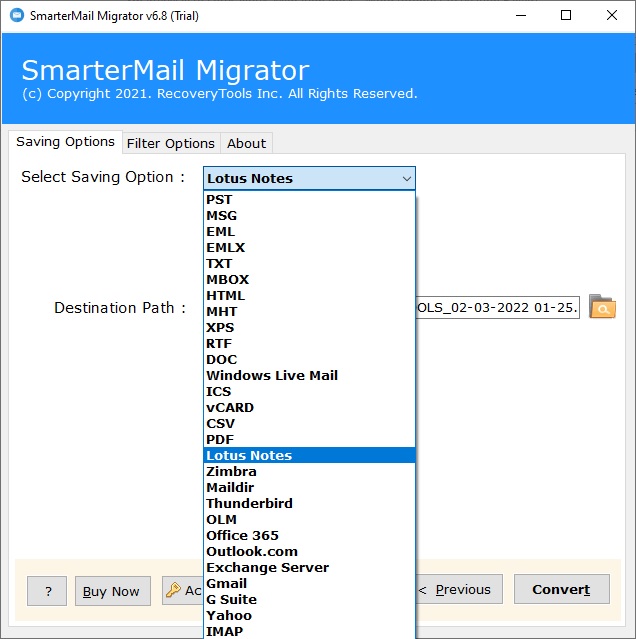Minimize the SmarterMail Migrator window
The height and width of the screenshot is (639, 636).
(521, 15)
